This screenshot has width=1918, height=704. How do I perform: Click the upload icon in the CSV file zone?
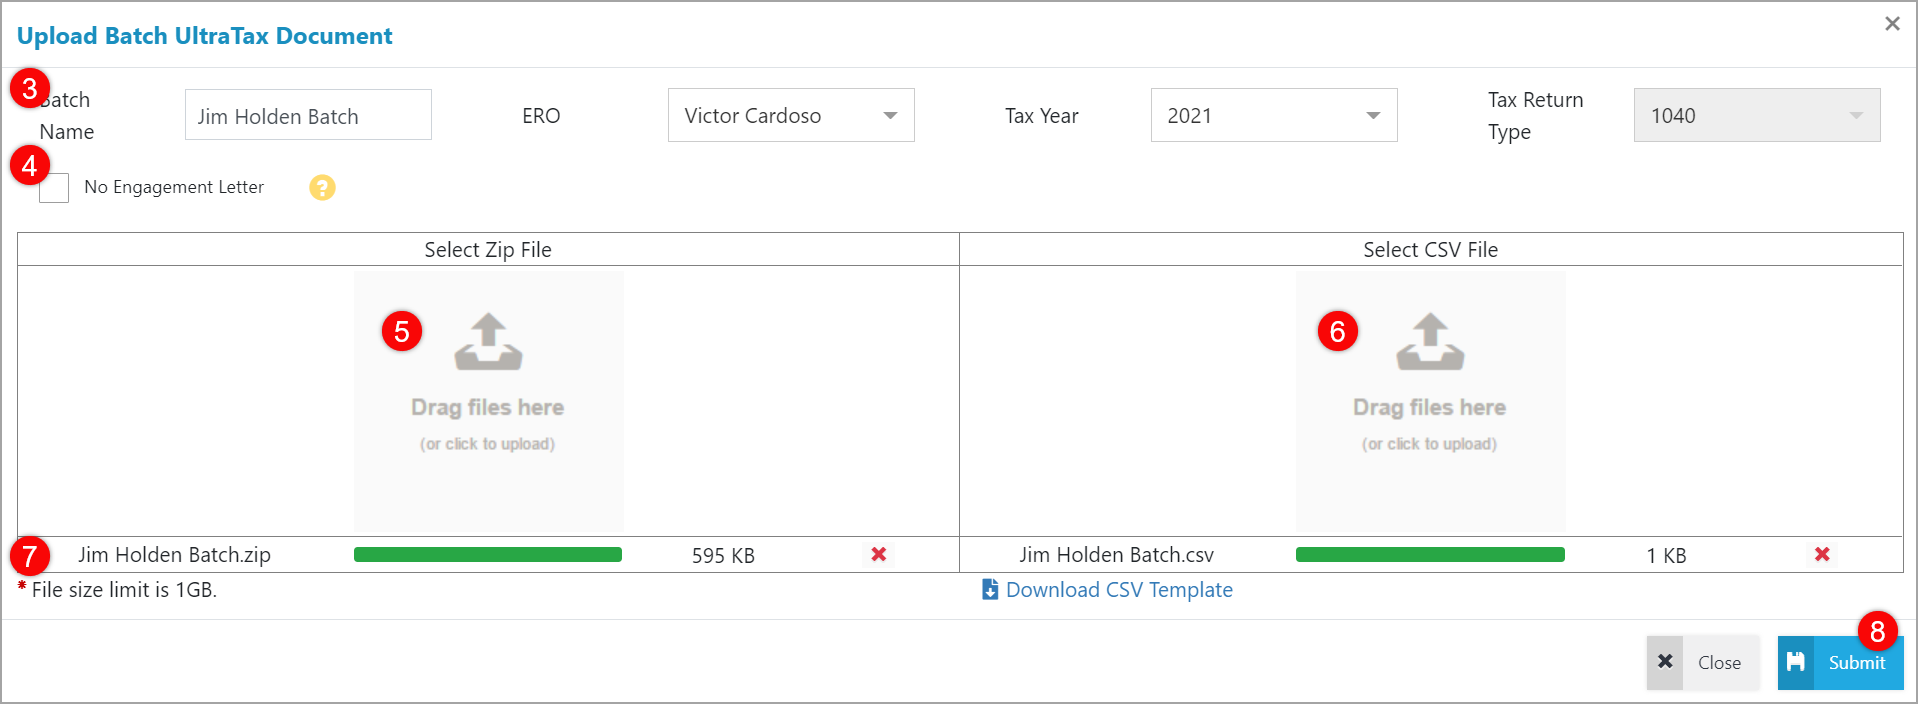(1429, 342)
